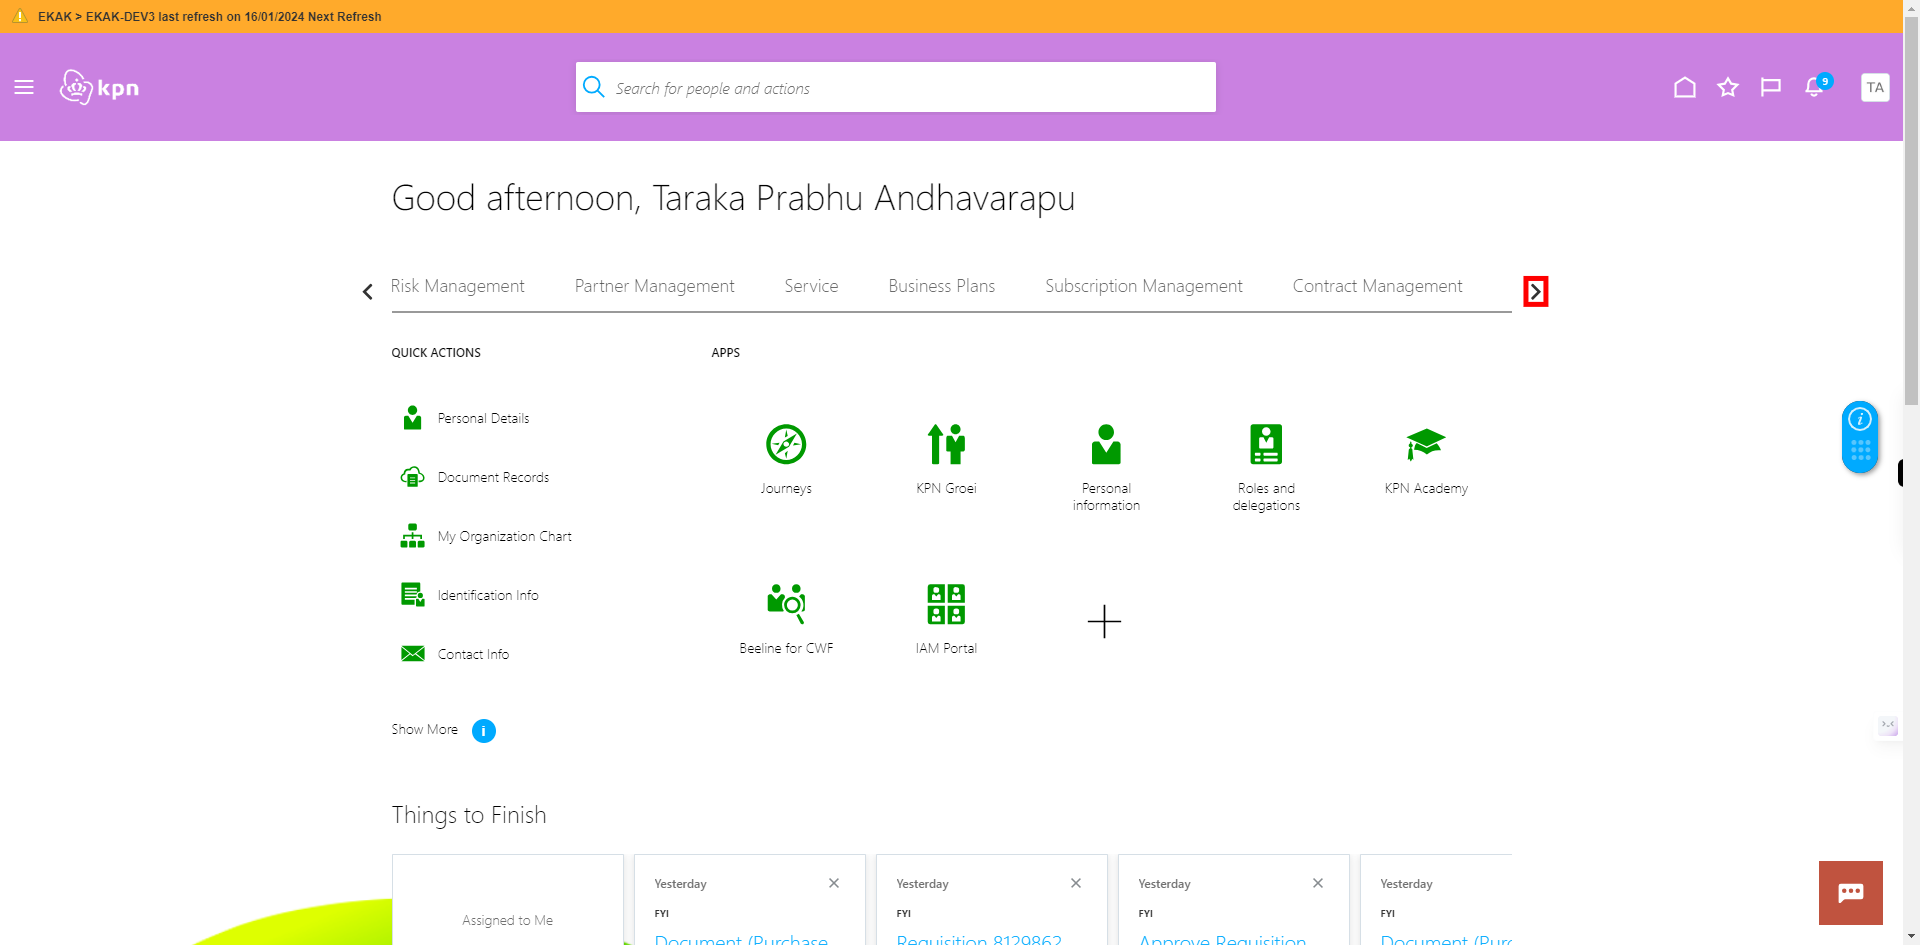Click Show More link

click(424, 729)
